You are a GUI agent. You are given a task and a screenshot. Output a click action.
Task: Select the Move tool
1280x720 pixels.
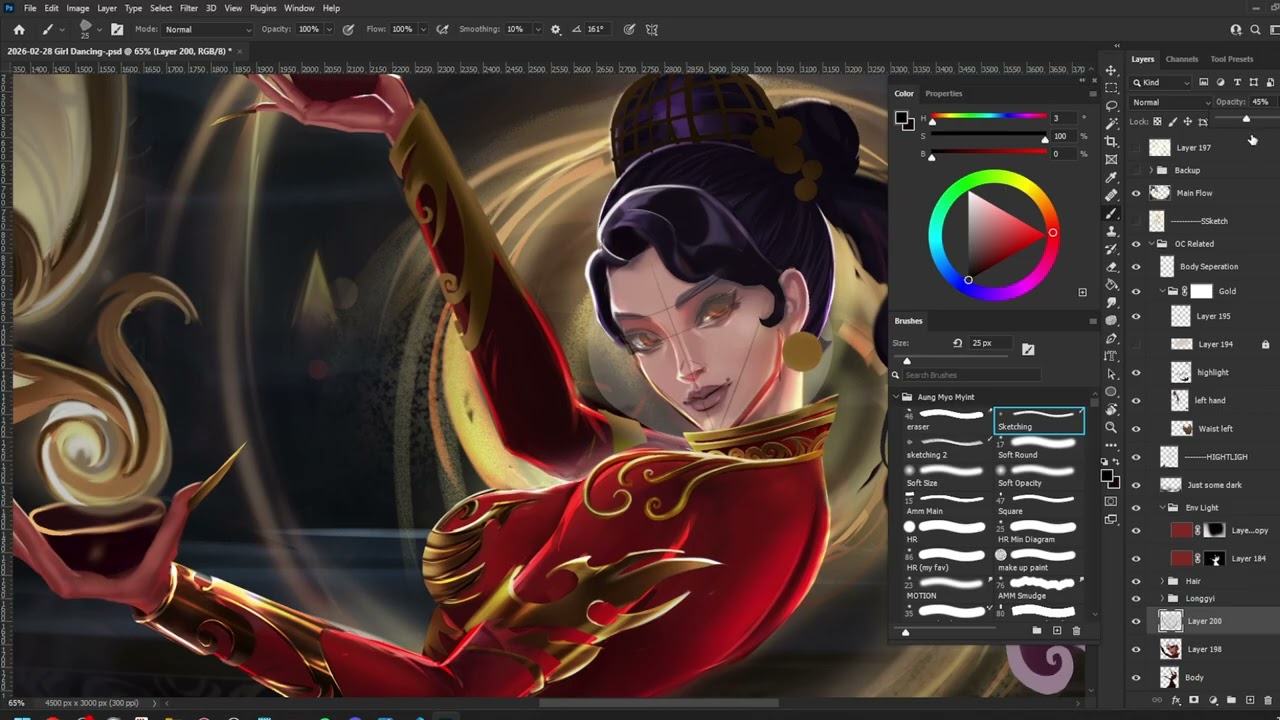click(x=1111, y=70)
